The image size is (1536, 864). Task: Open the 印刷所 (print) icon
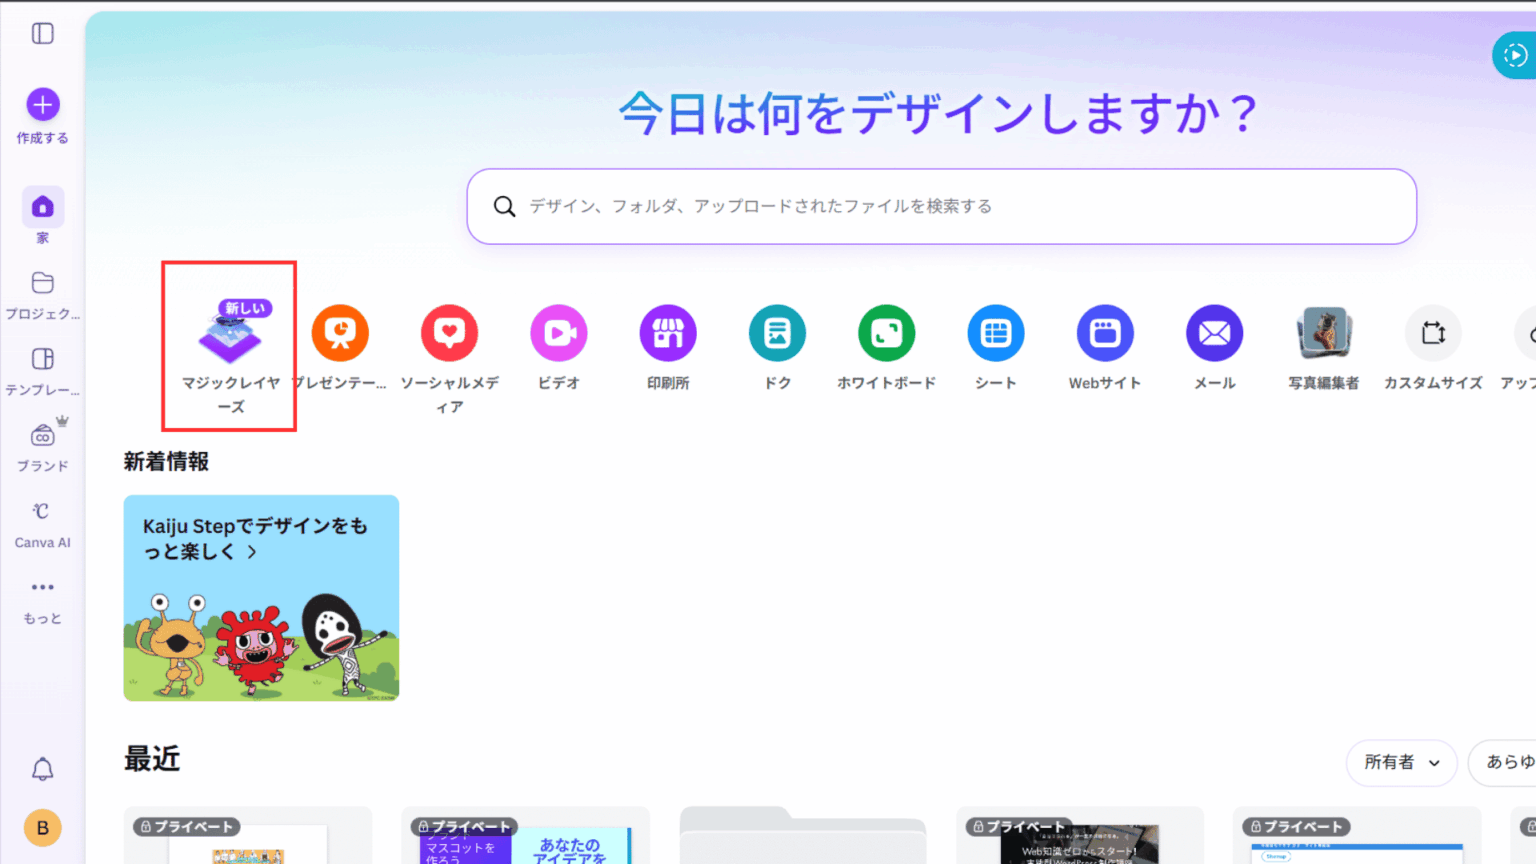(667, 333)
